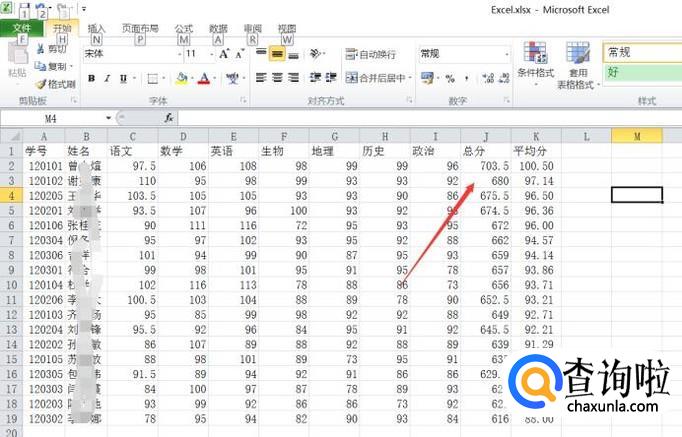Switch to the 开始 Home tab
682x437 pixels.
coord(61,29)
